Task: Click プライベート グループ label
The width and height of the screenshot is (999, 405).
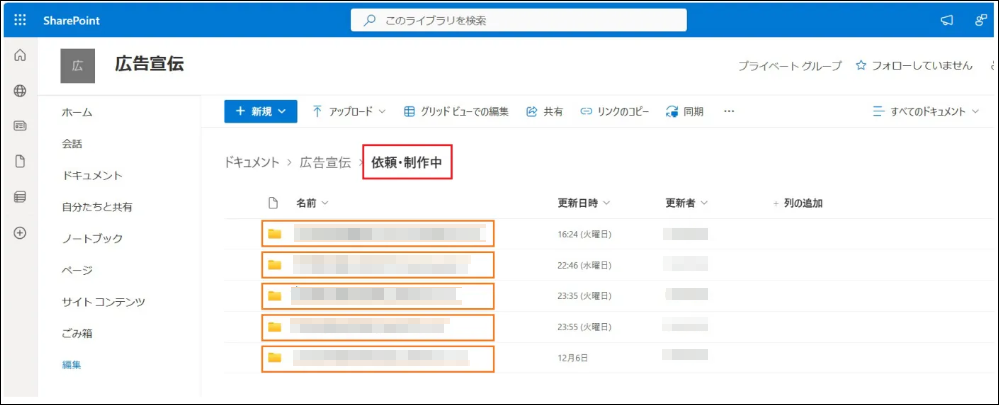Action: pyautogui.click(x=790, y=66)
